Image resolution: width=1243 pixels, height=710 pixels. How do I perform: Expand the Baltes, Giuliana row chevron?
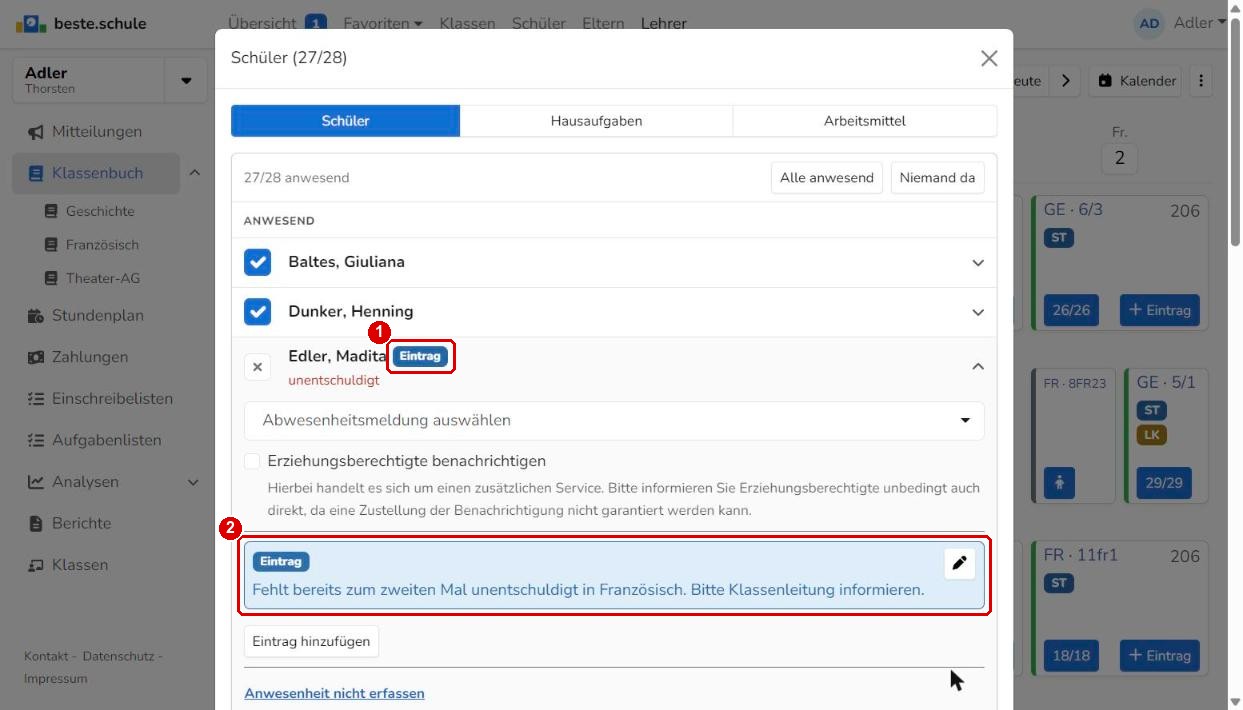point(978,263)
